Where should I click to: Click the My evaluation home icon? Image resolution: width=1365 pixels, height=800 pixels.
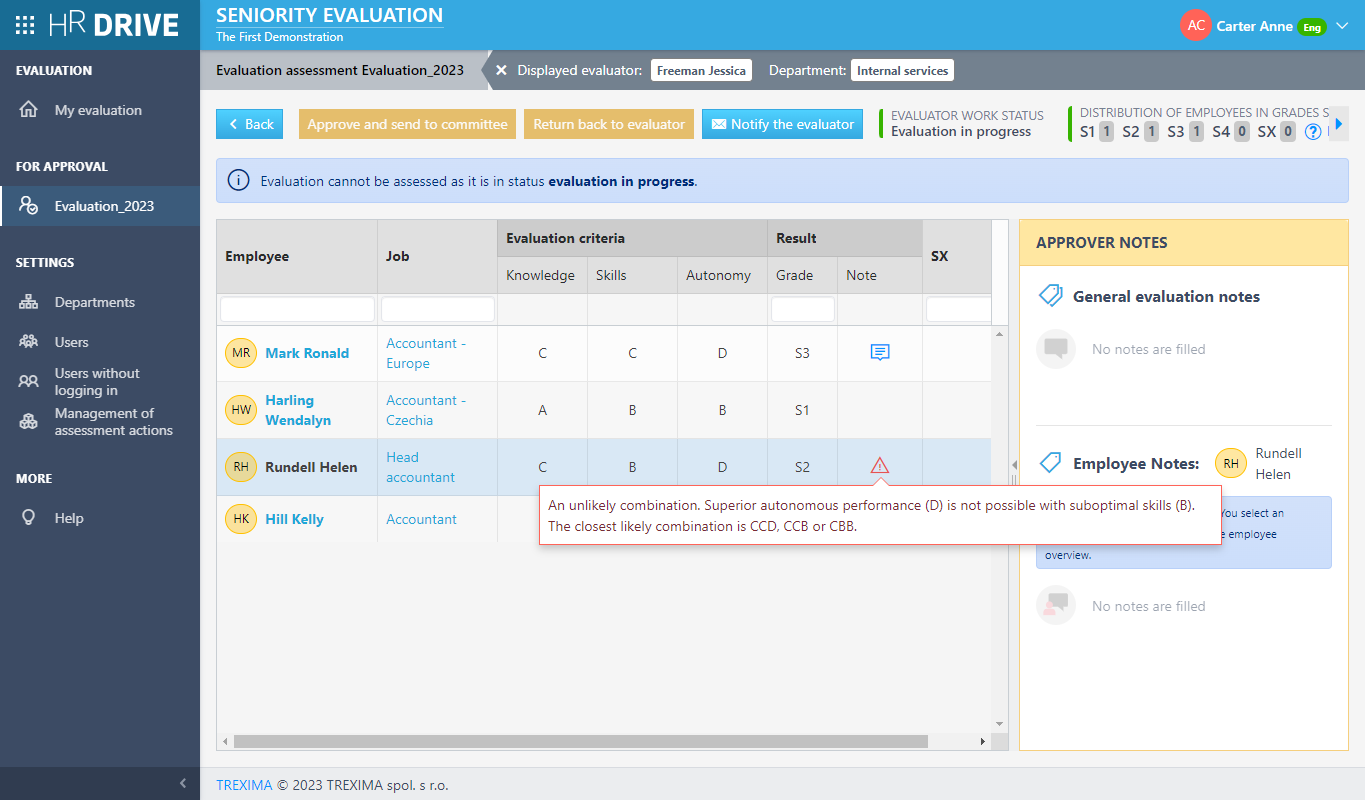(34, 110)
